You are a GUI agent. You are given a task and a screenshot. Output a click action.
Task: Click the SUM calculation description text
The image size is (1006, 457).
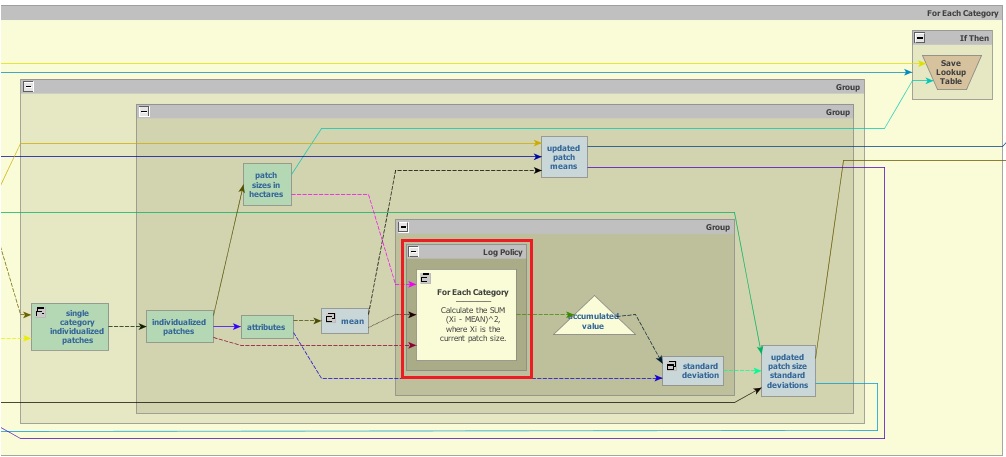coord(474,324)
